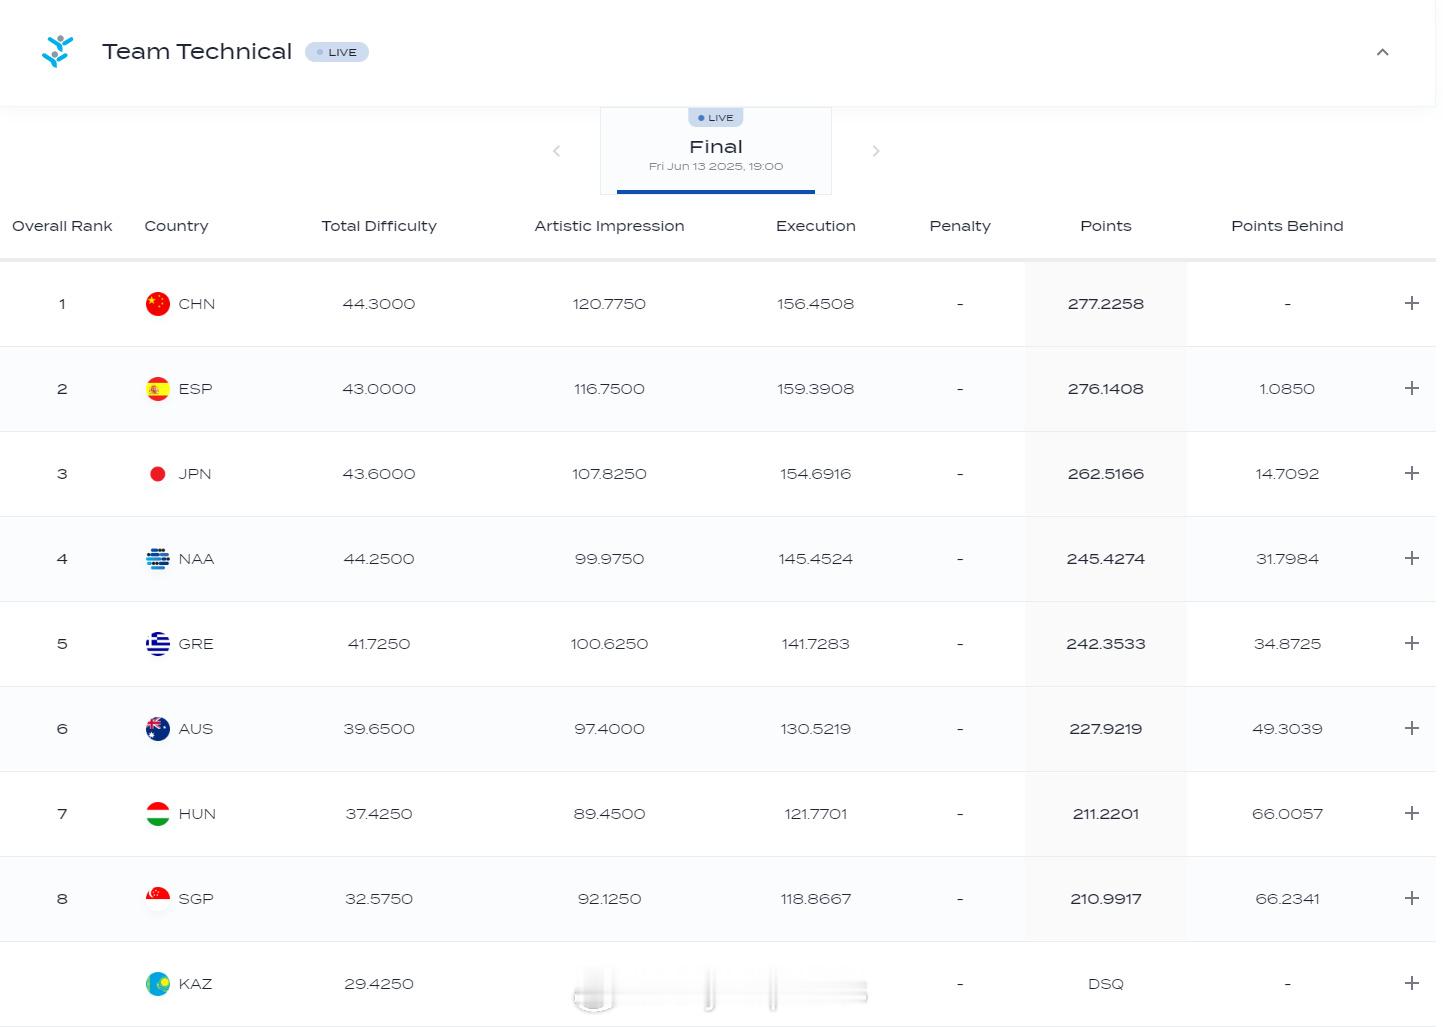The width and height of the screenshot is (1443, 1027).
Task: Click the 159.3908 execution value
Action: (816, 389)
